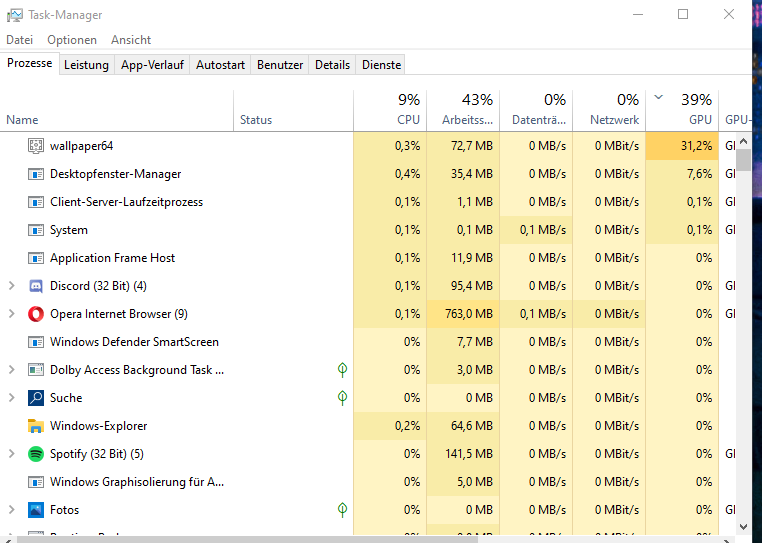Screen dimensions: 762x543
Task: Expand the Spotify (32 Bit) process group
Action: pos(12,454)
